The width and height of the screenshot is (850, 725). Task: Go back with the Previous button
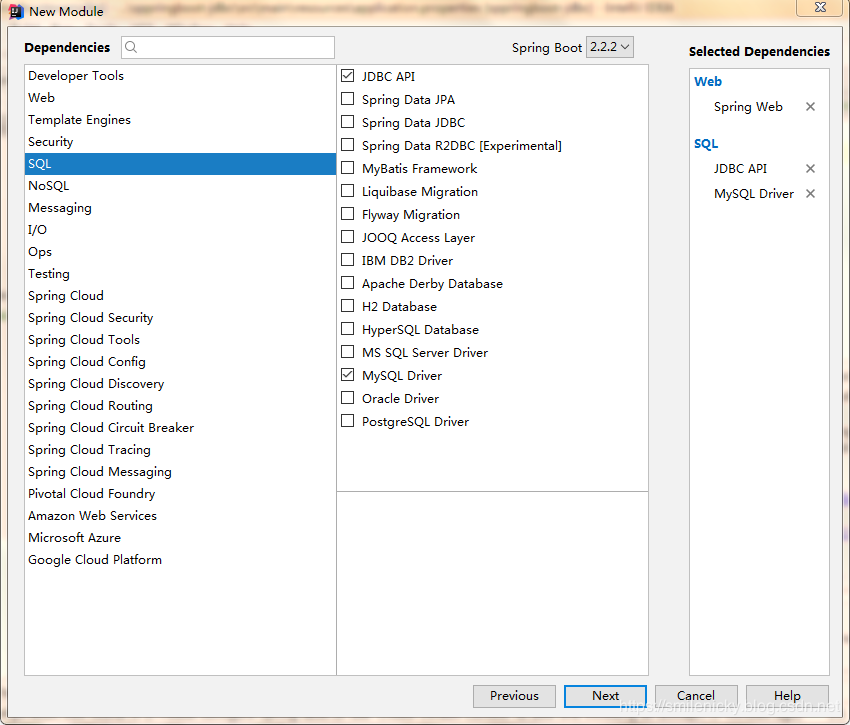click(x=514, y=696)
